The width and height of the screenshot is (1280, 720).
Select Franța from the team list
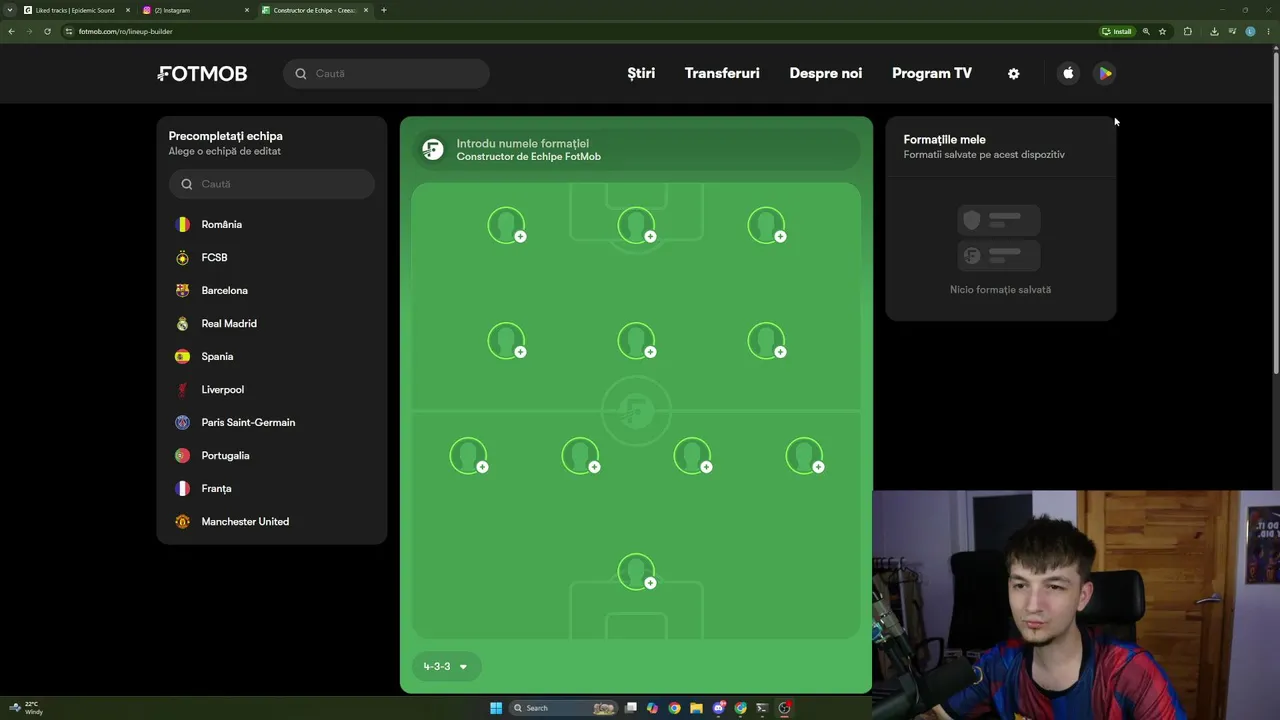(272, 489)
